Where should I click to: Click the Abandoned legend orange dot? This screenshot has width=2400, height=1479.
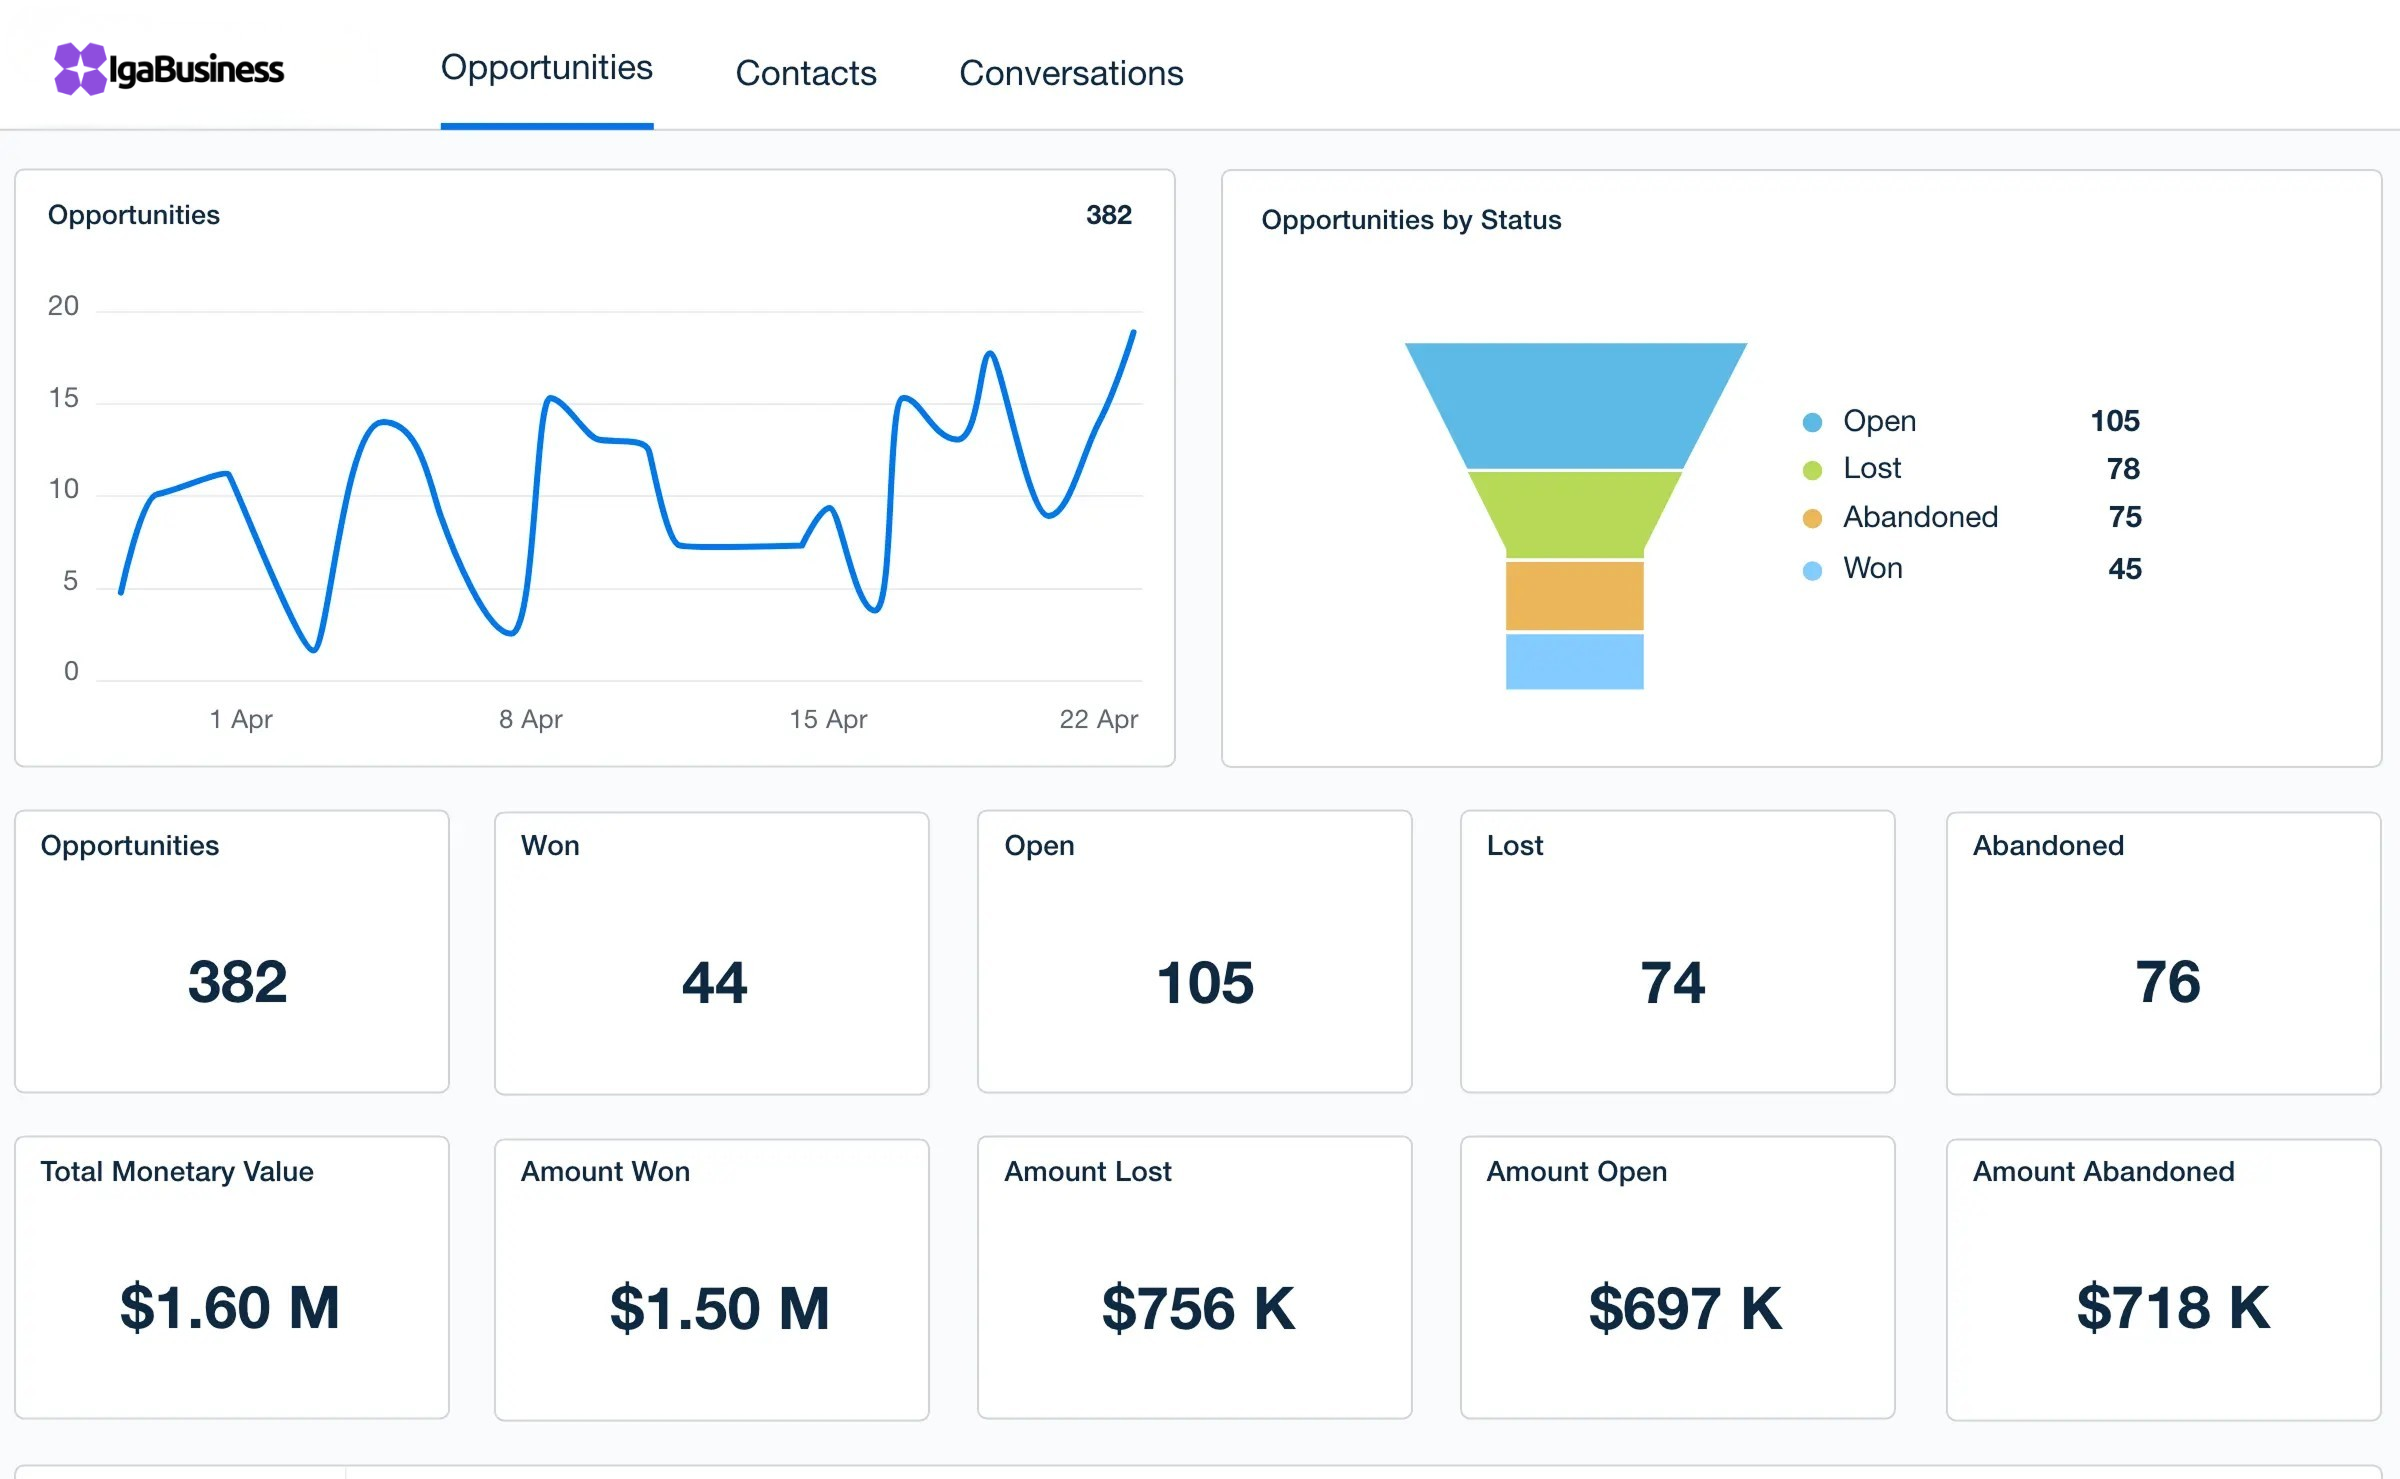click(1811, 518)
